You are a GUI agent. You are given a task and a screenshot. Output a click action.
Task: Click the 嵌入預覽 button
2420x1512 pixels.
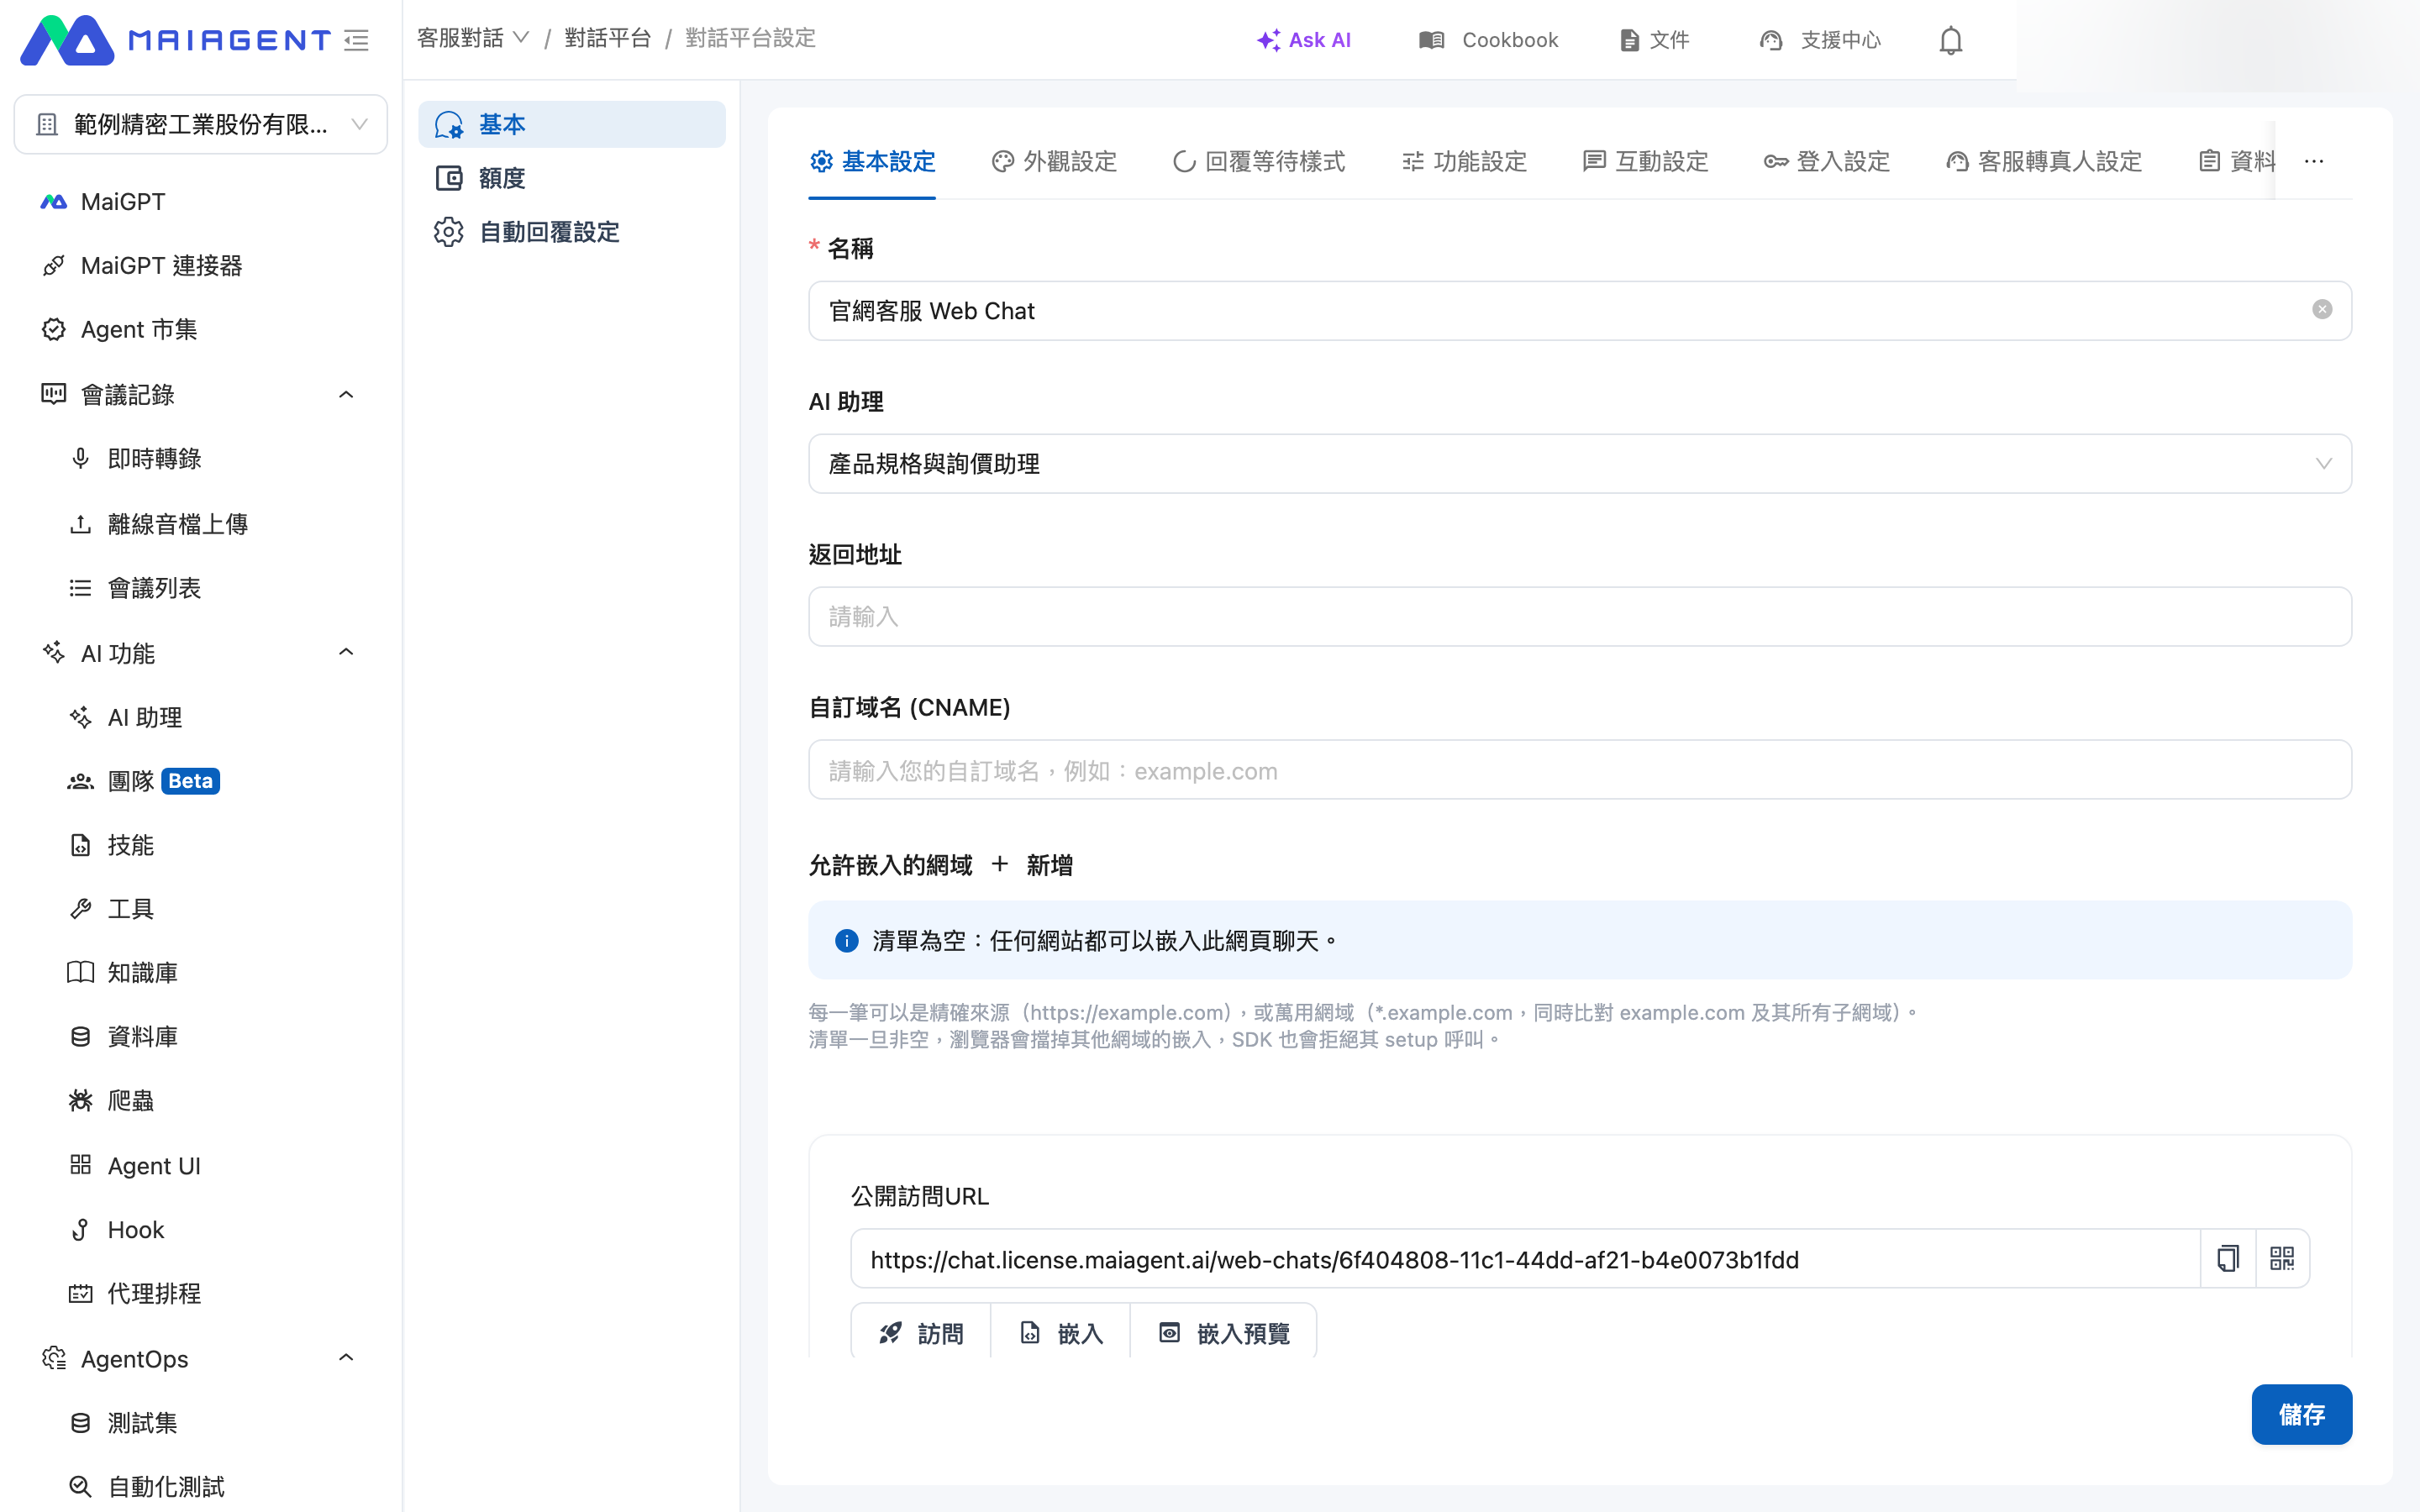pyautogui.click(x=1224, y=1333)
